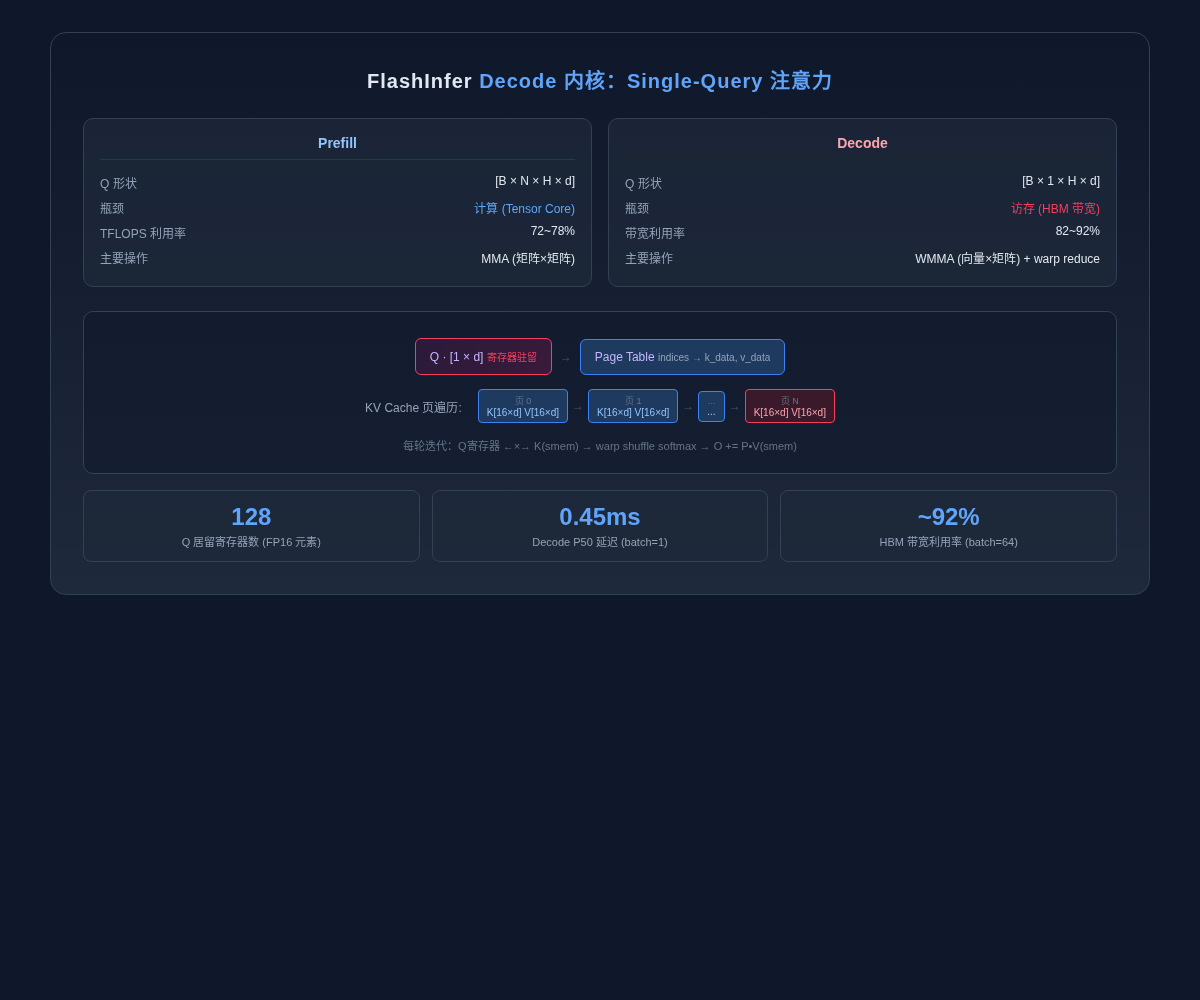Click the 72~78% TFLOPS utilization value

pos(553,231)
